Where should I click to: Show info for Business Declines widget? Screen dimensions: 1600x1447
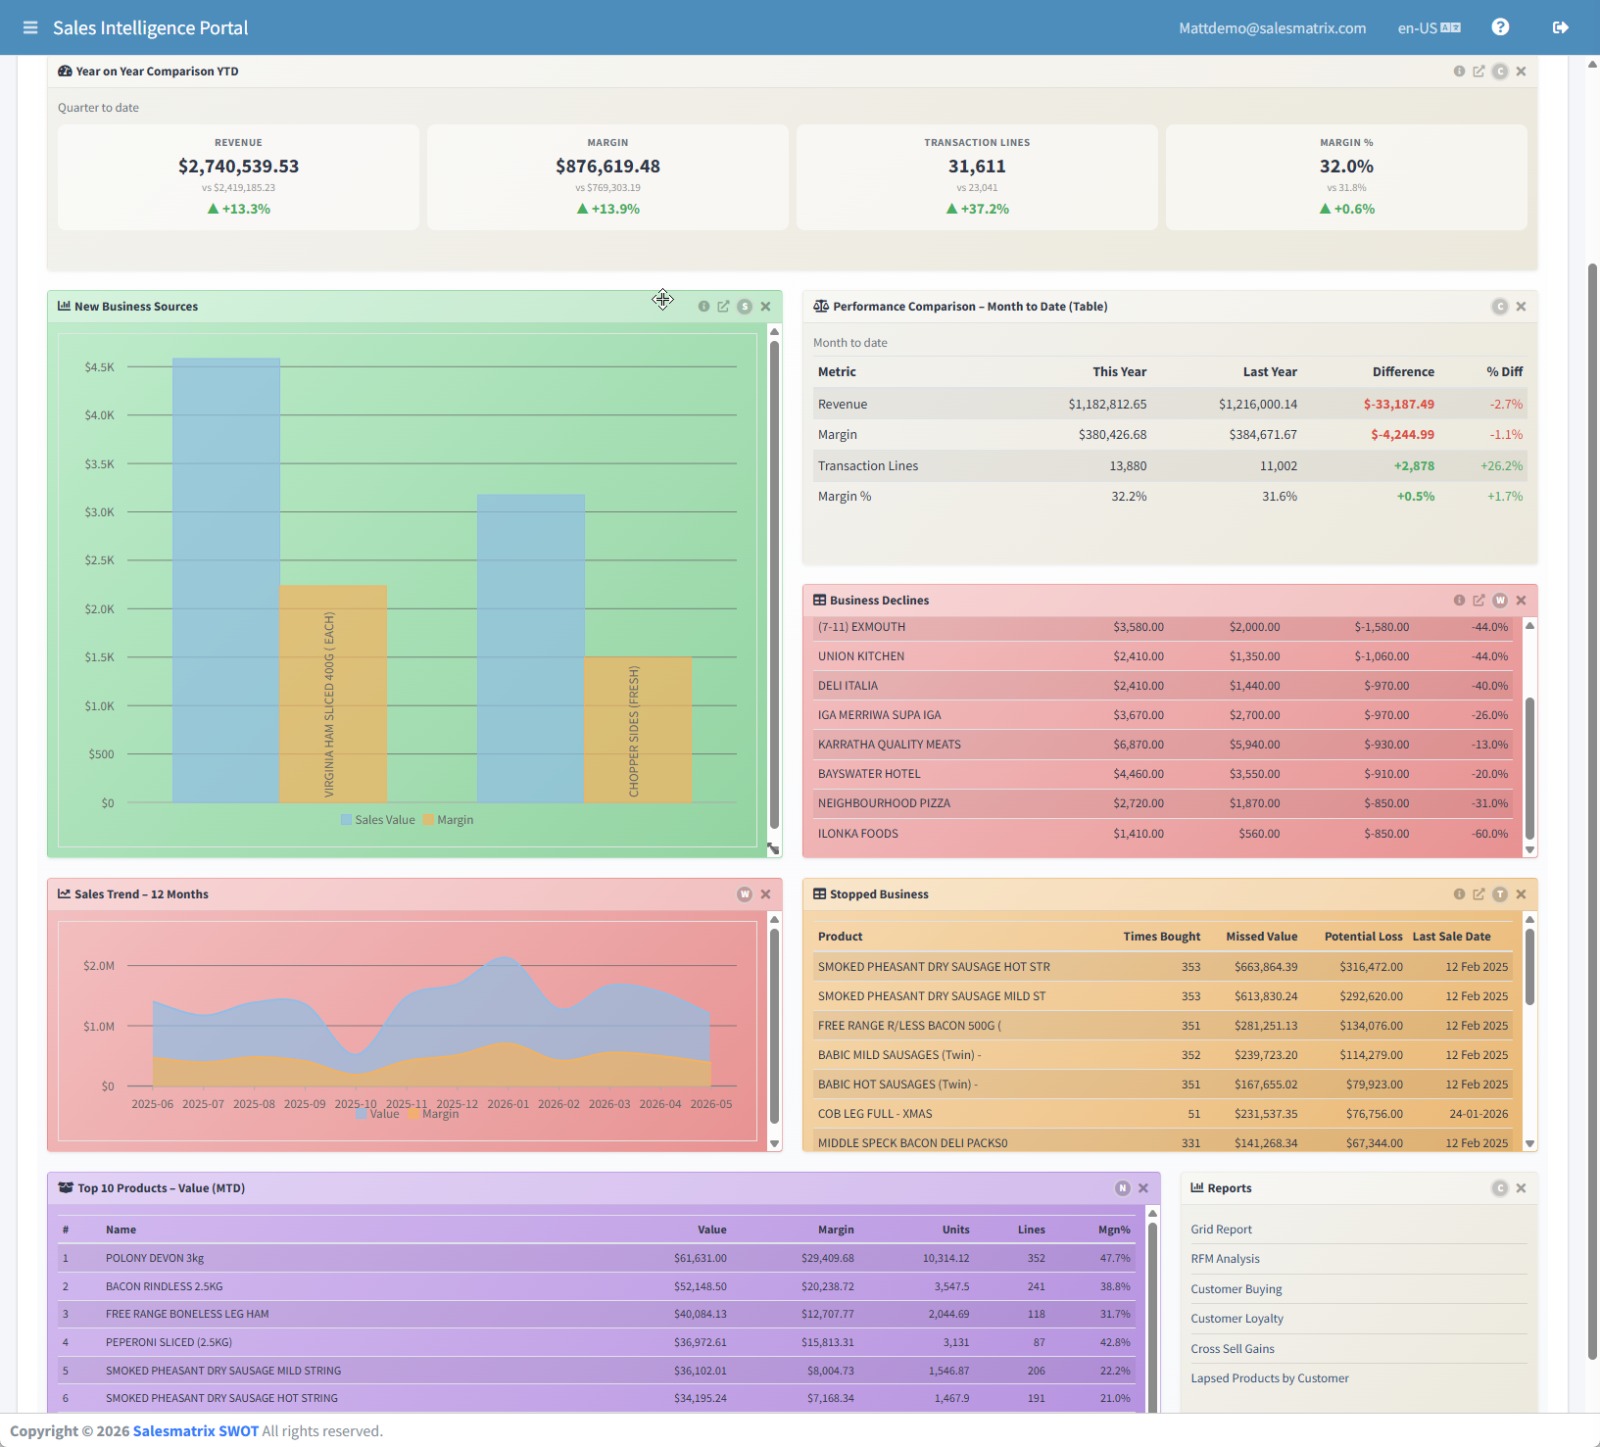tap(1459, 600)
